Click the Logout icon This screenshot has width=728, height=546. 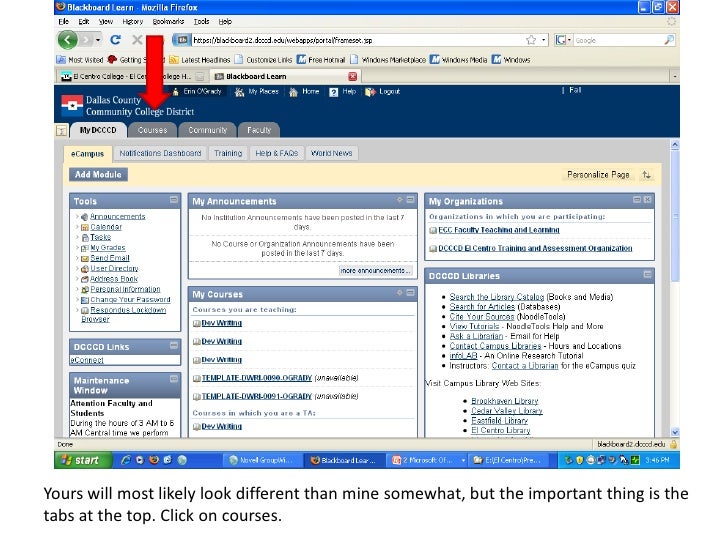pos(370,92)
